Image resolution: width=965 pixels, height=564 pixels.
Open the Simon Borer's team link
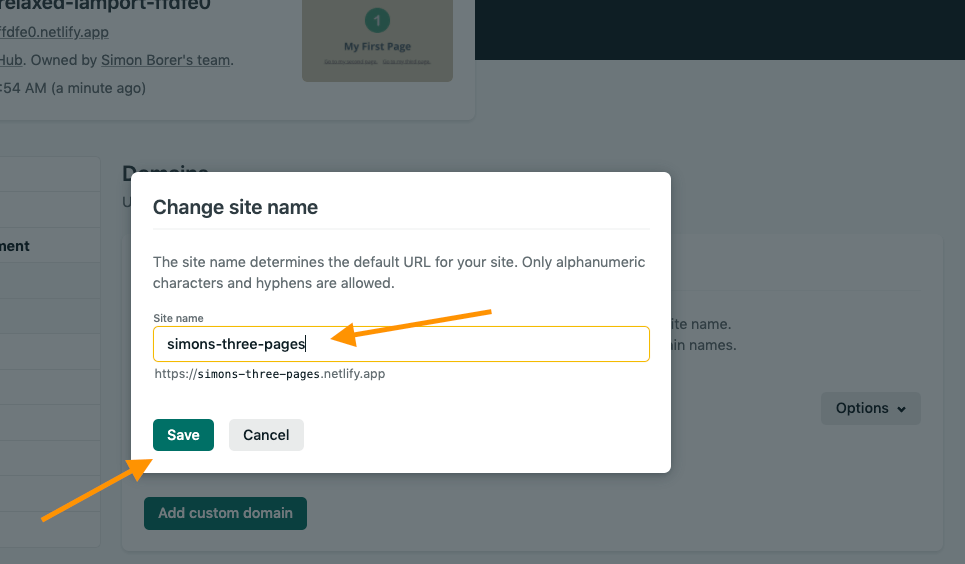(x=165, y=60)
